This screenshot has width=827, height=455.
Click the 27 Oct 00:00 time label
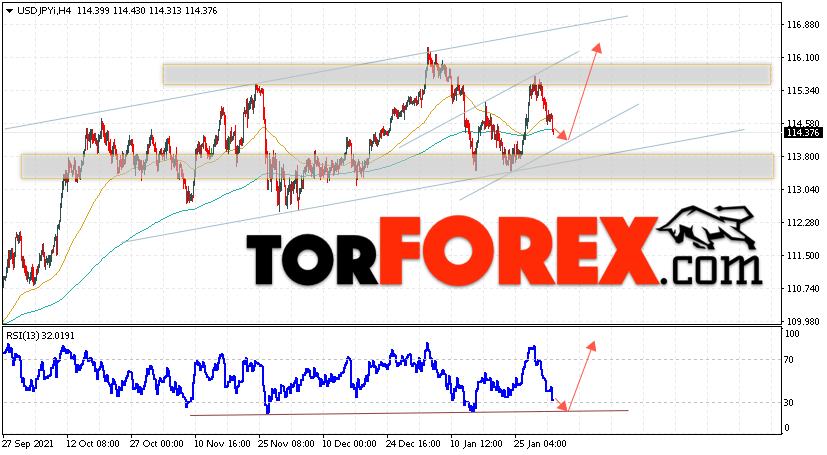(x=157, y=444)
